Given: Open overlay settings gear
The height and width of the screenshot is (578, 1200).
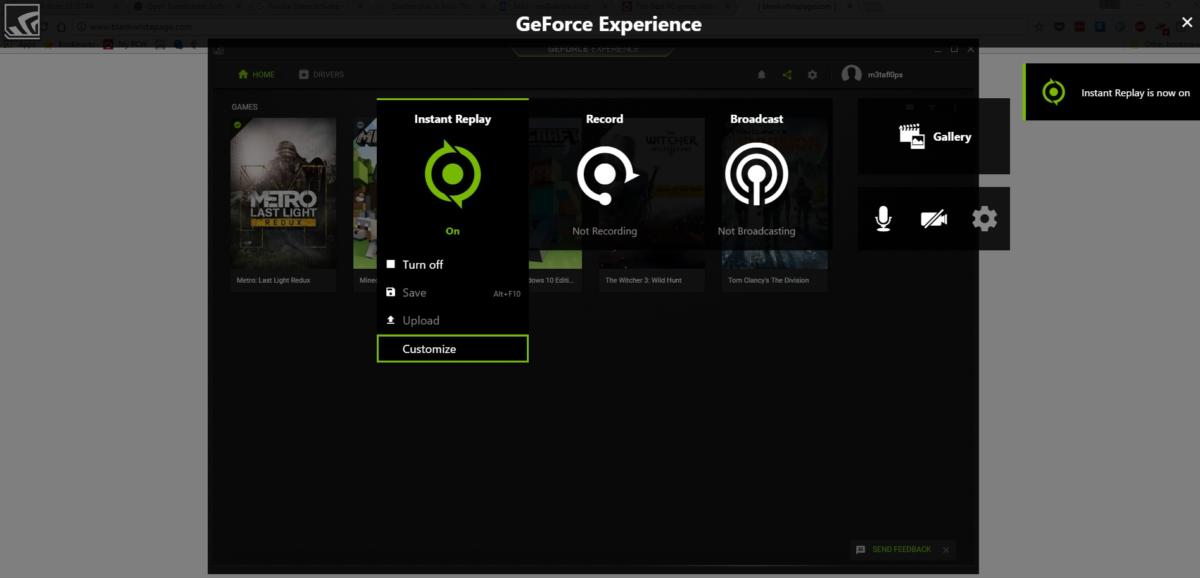Looking at the screenshot, I should tap(985, 219).
